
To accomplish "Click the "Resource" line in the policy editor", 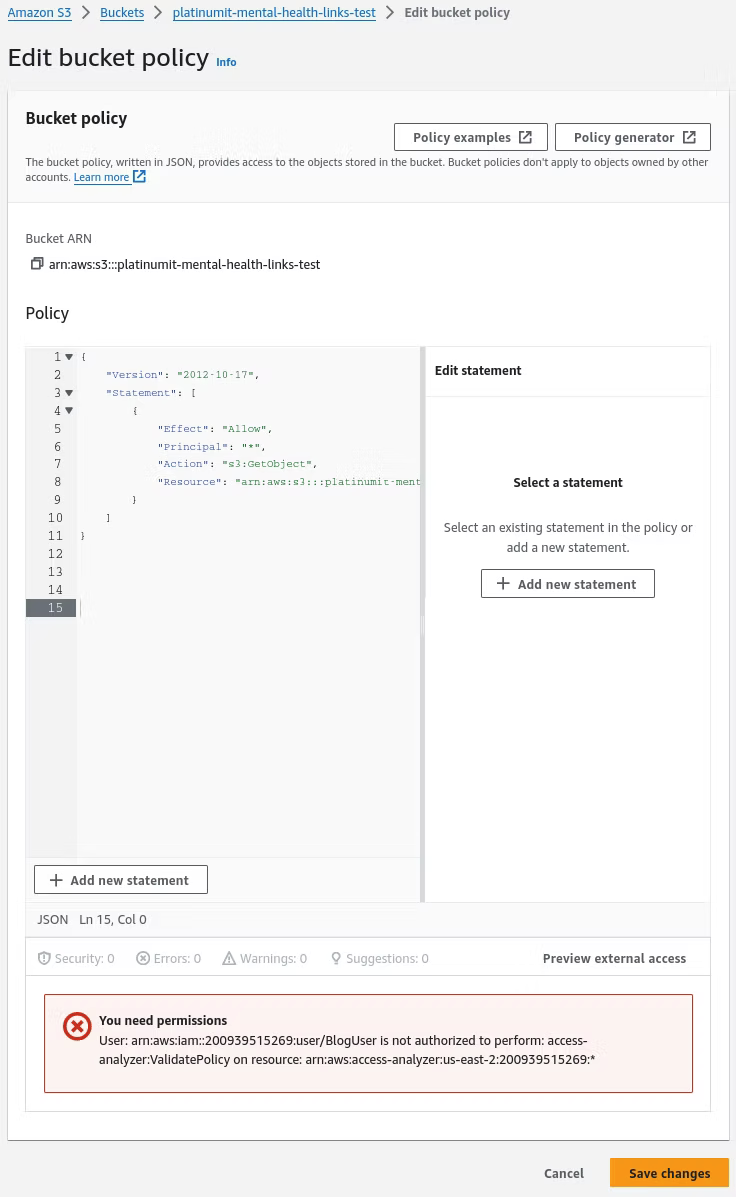I will pyautogui.click(x=289, y=482).
